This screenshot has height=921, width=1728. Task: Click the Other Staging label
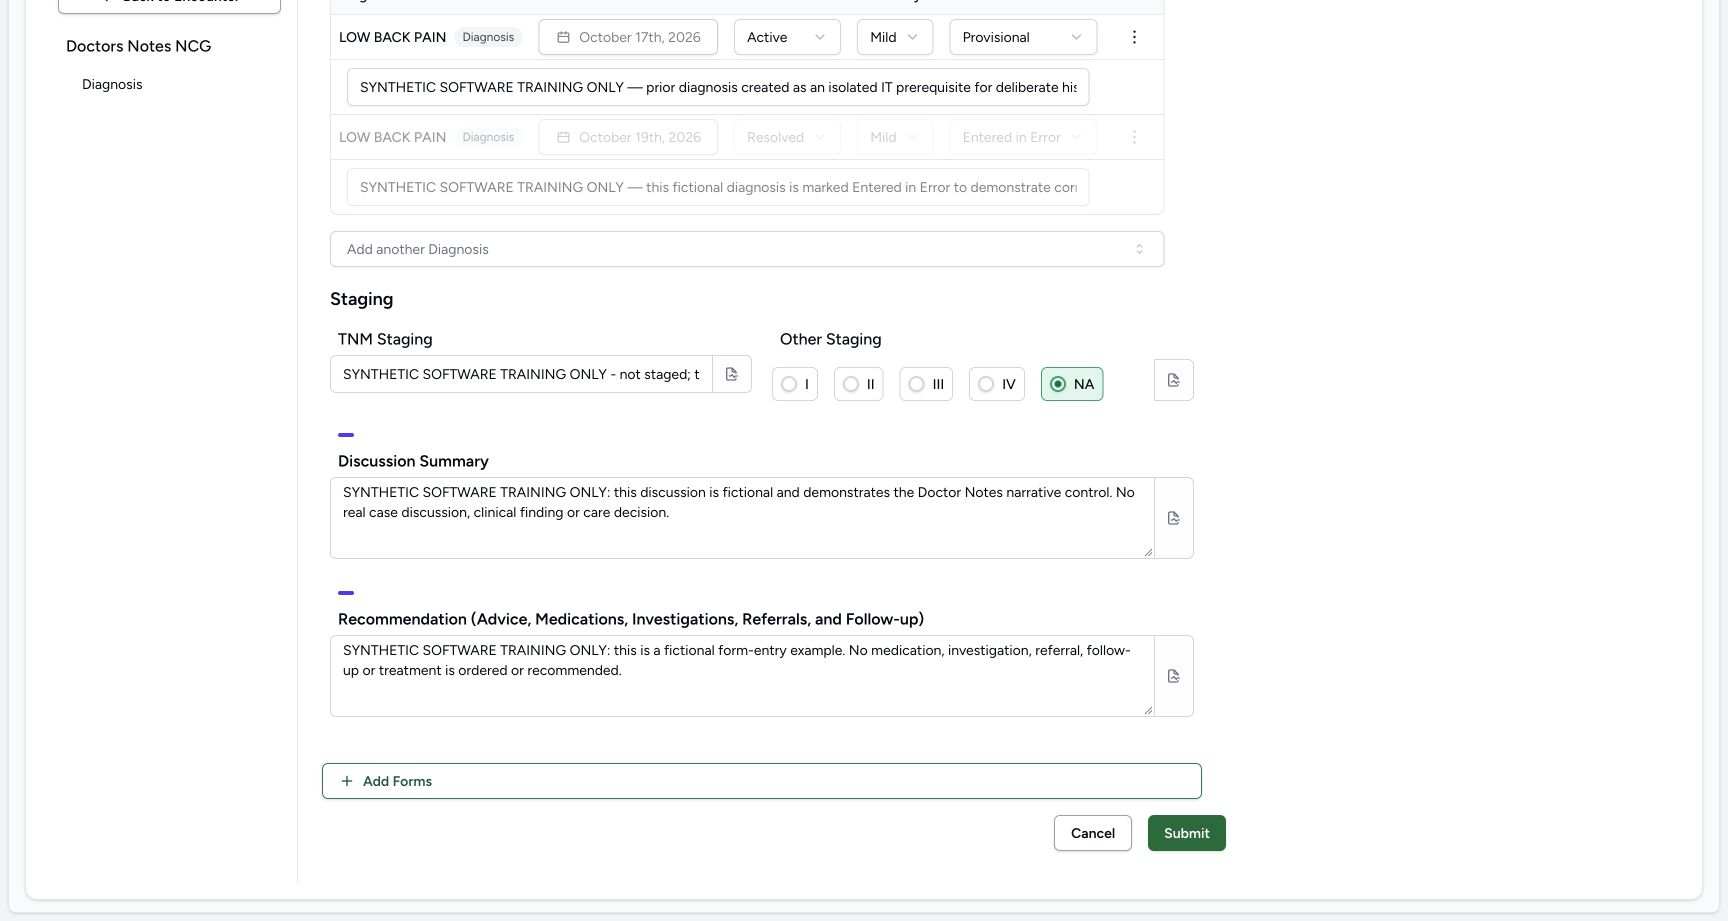pos(831,339)
